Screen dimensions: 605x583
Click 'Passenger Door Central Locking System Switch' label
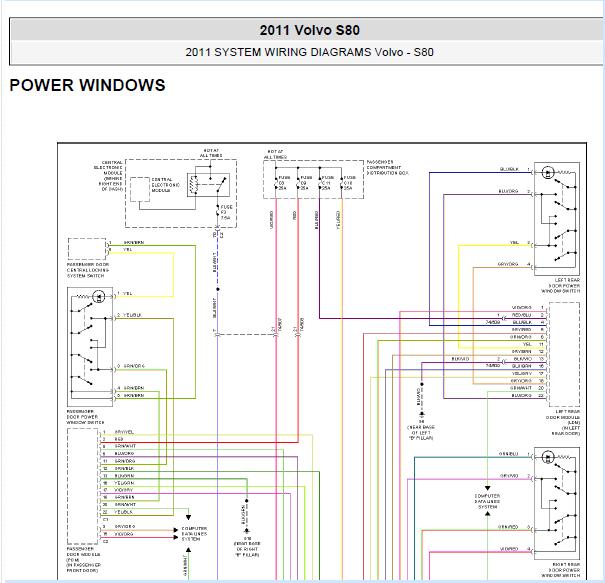[x=88, y=270]
